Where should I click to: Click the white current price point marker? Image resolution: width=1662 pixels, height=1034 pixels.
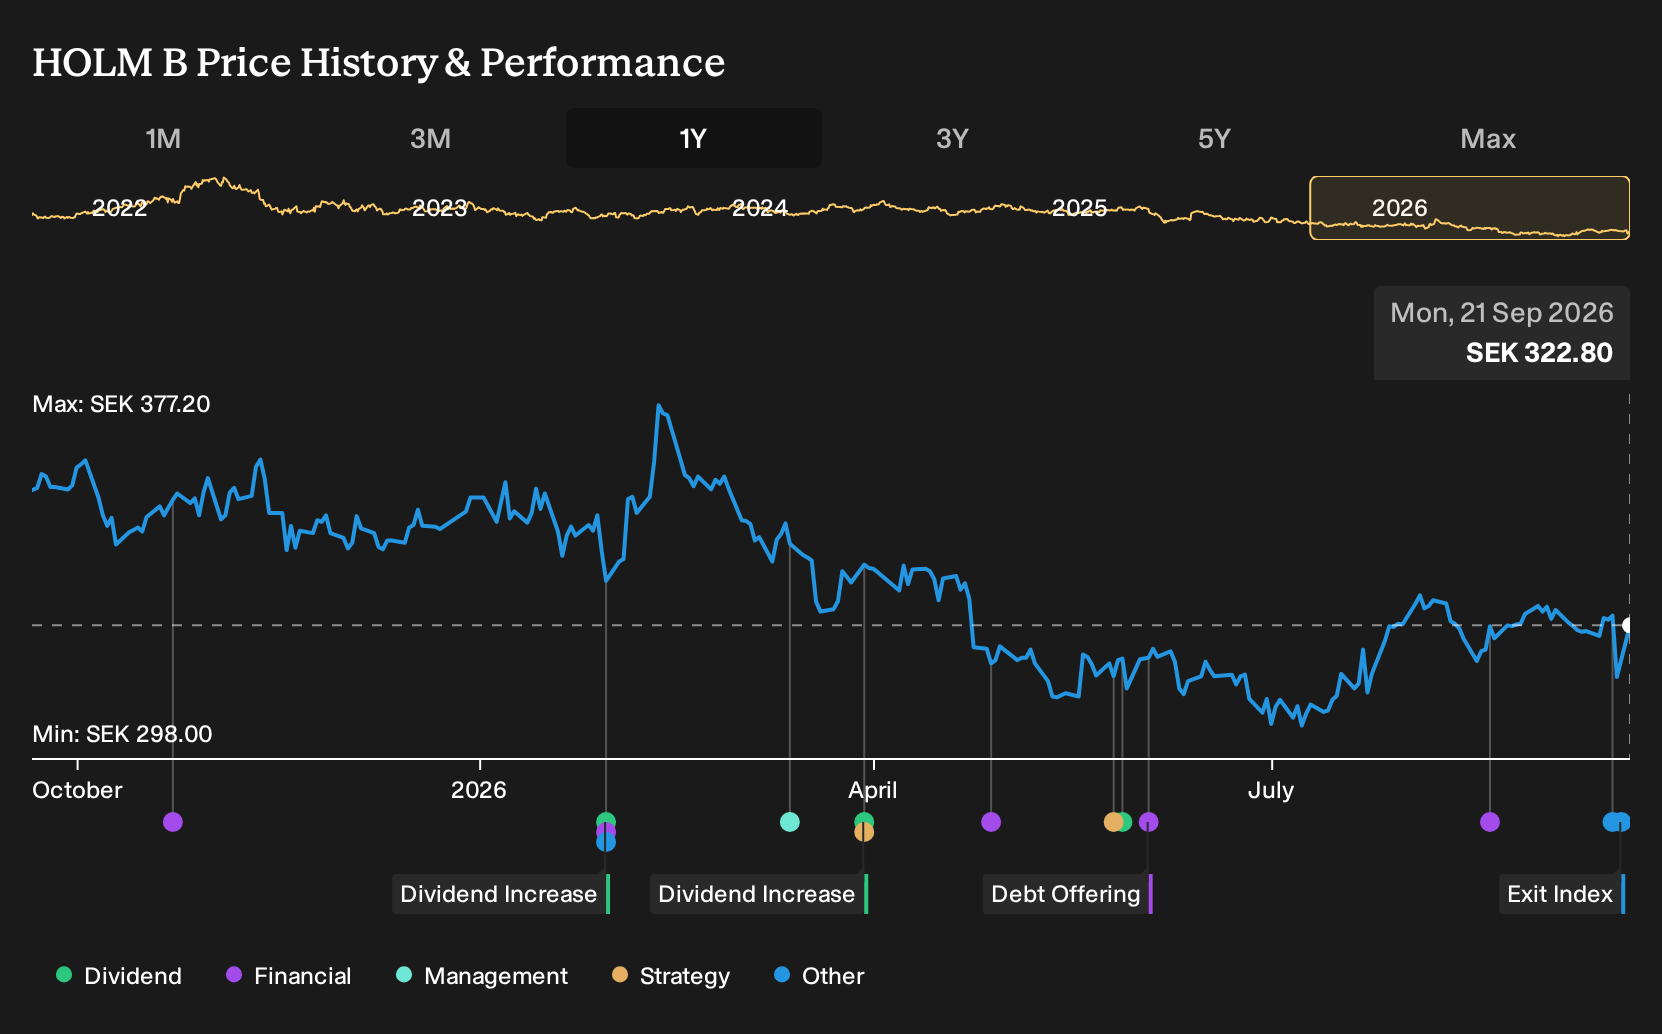tap(1628, 626)
